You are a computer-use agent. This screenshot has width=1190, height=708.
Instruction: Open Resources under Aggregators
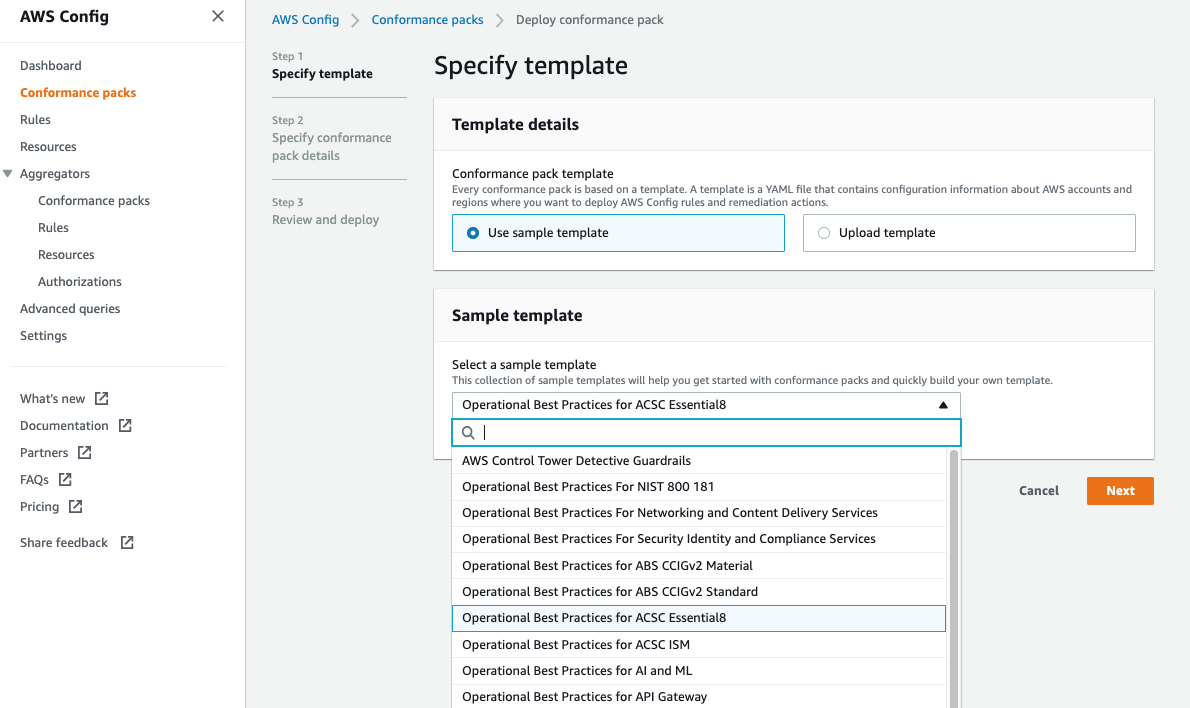tap(66, 255)
